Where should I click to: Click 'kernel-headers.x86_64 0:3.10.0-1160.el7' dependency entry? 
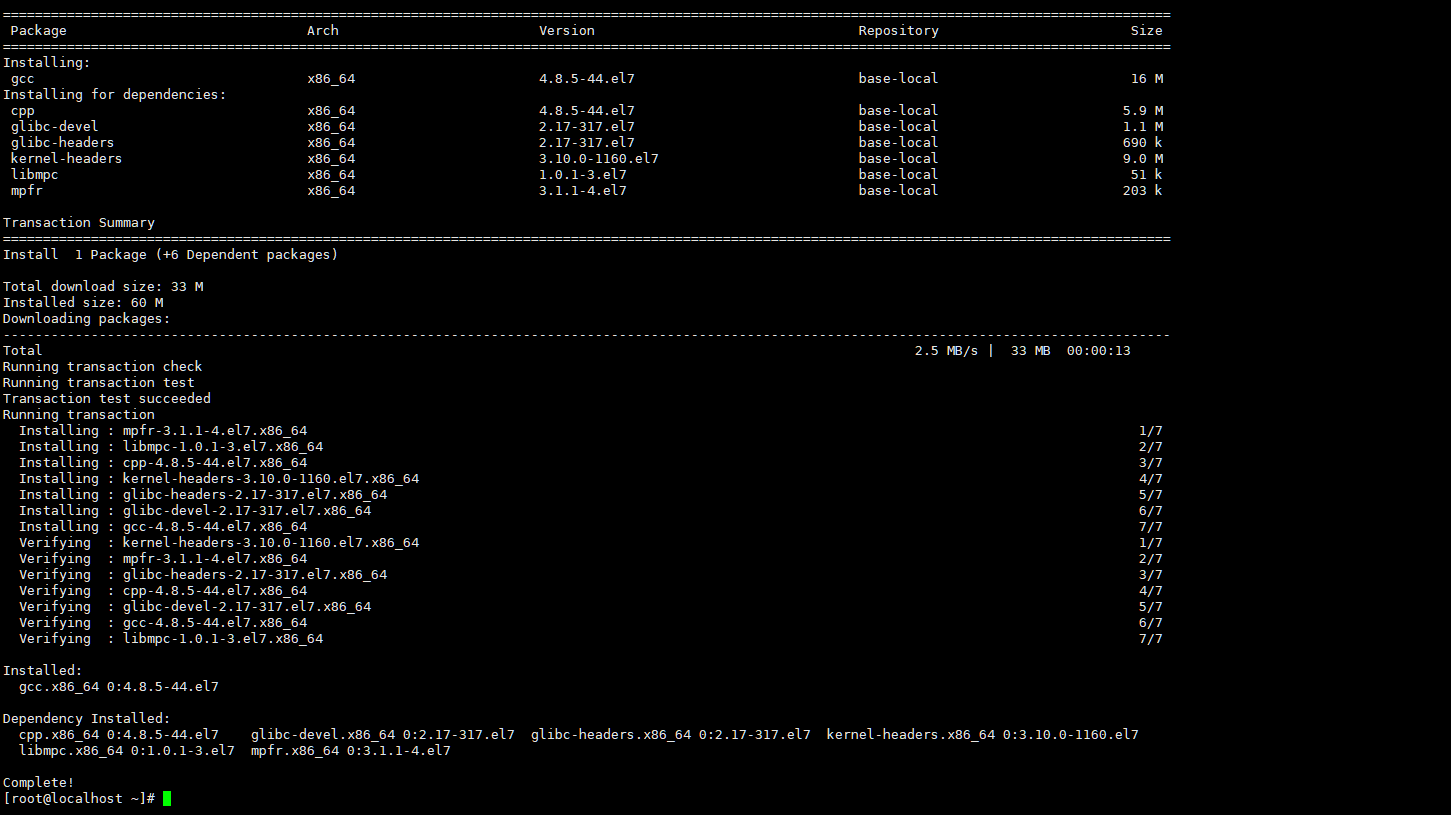point(983,734)
